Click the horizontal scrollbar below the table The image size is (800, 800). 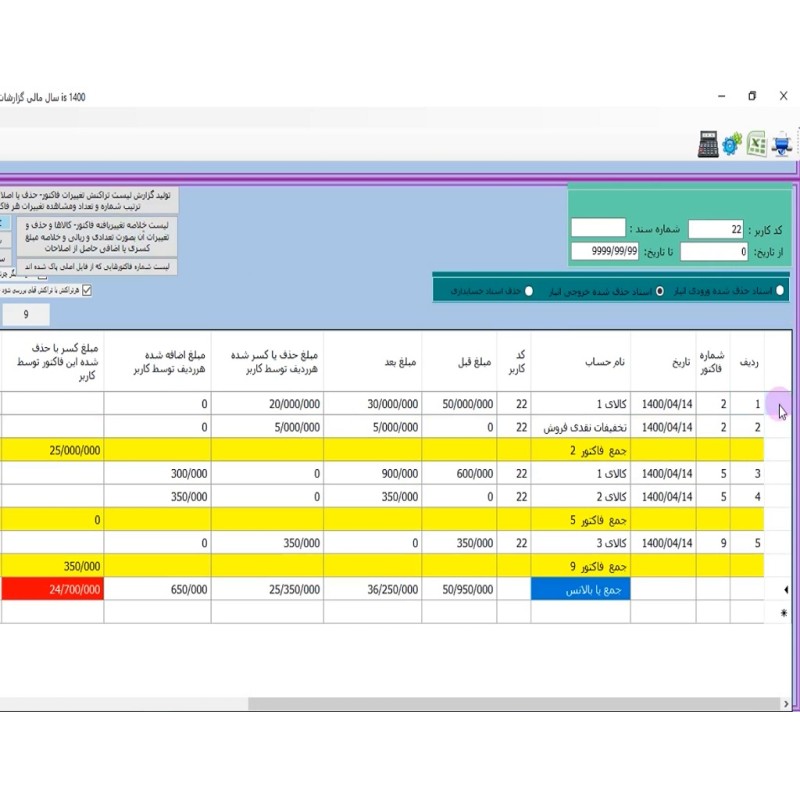pyautogui.click(x=500, y=704)
